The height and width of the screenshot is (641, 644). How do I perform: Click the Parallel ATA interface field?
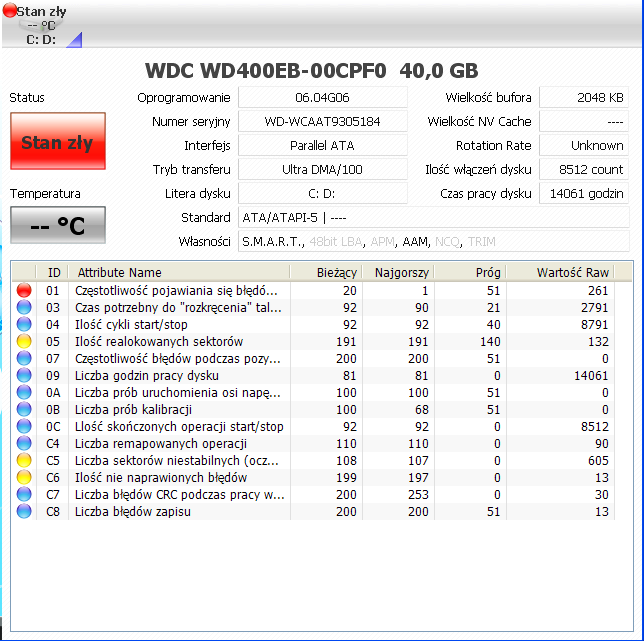[x=323, y=146]
